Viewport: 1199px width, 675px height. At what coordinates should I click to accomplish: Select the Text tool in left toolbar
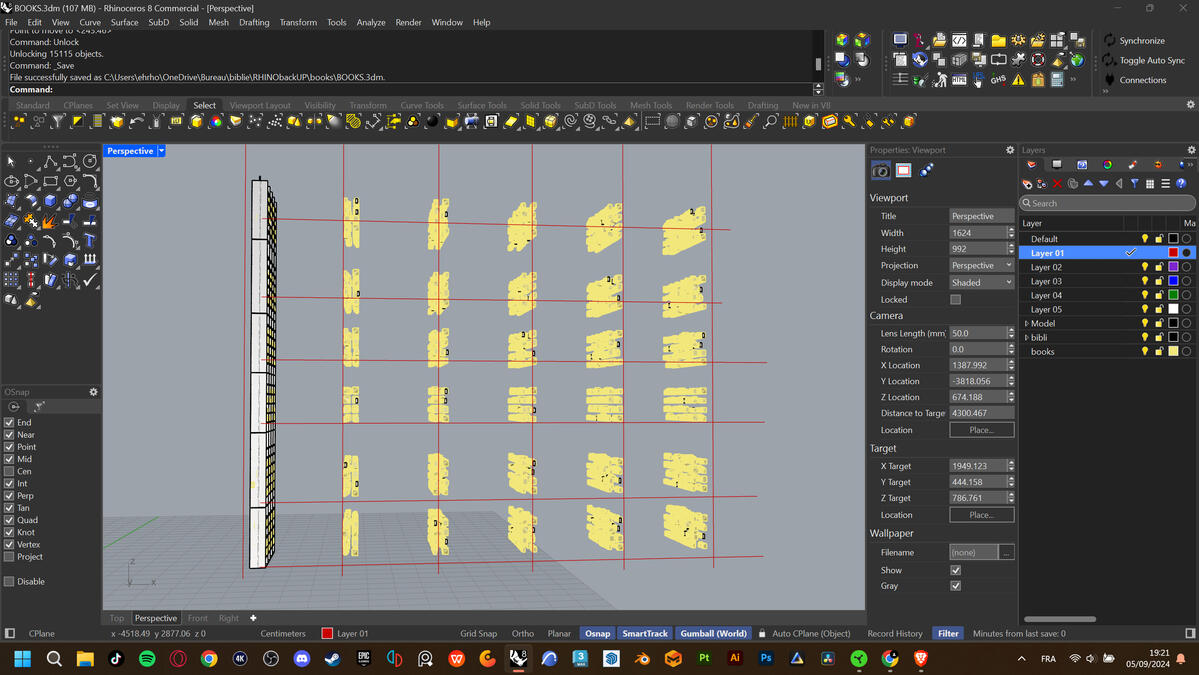(90, 239)
